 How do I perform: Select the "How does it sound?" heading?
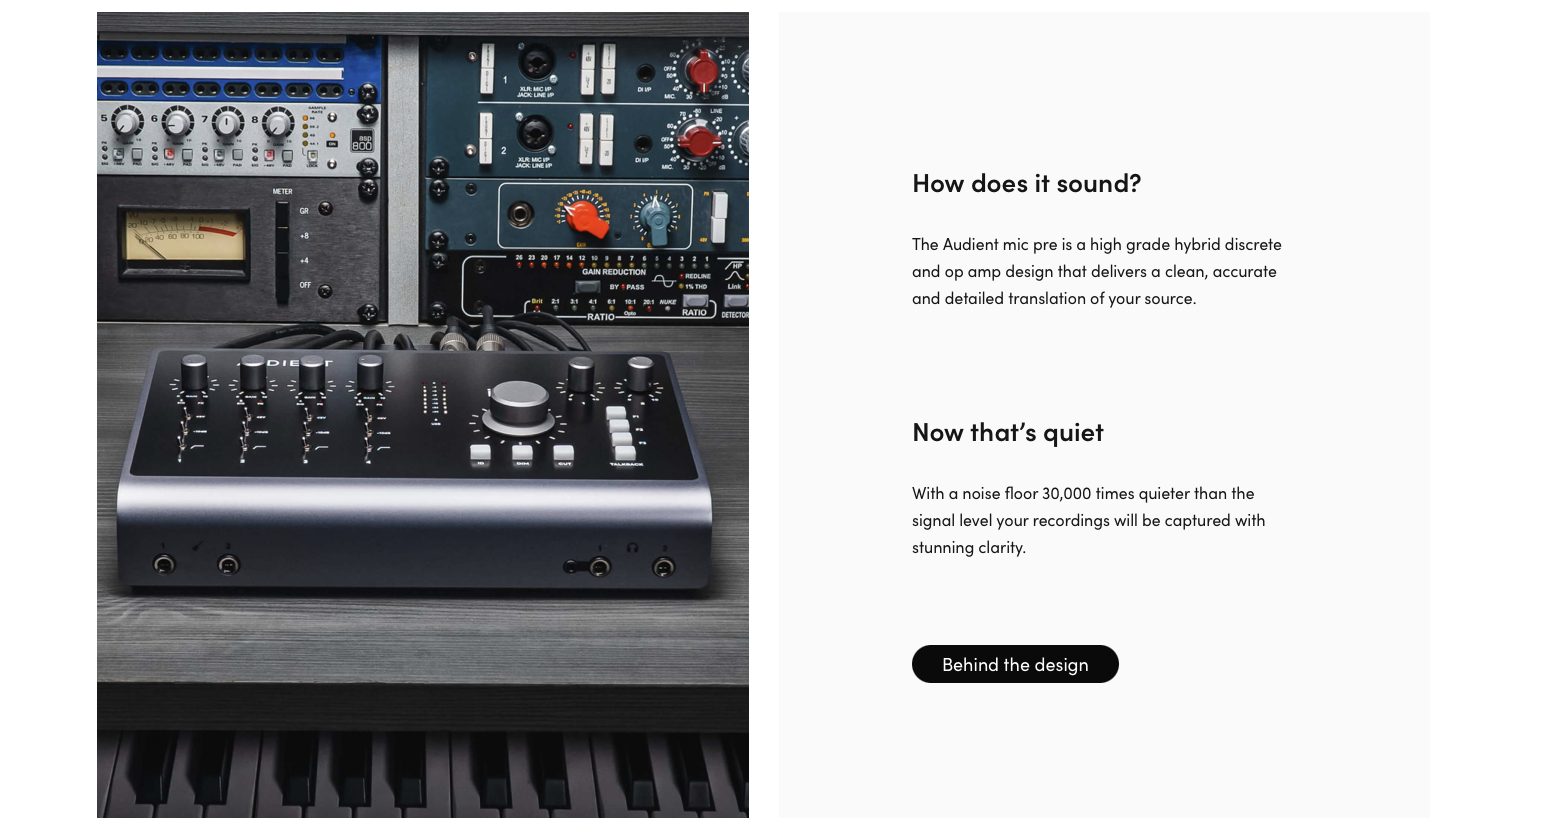click(x=1026, y=183)
